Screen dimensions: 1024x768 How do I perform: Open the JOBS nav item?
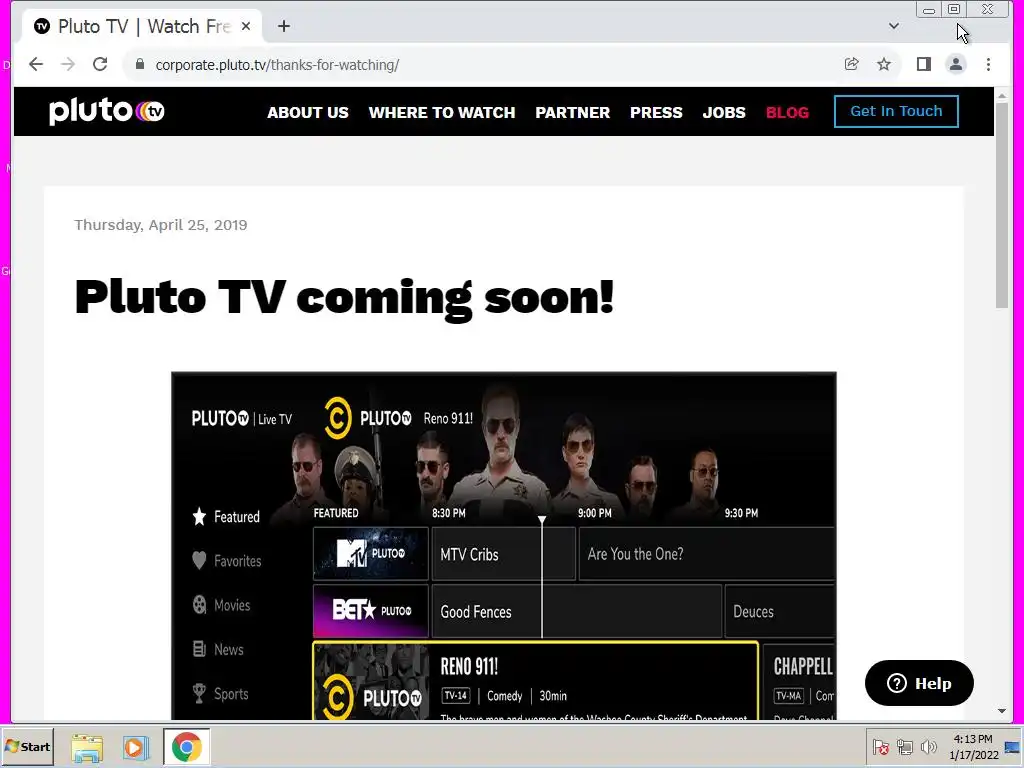tap(724, 112)
